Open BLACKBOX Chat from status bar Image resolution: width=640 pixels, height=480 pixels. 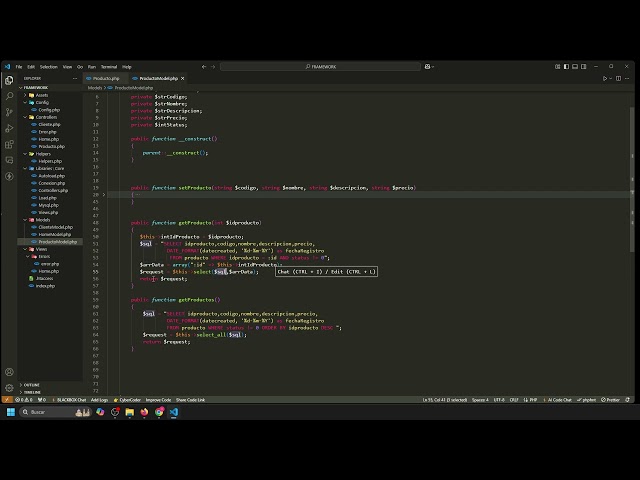(x=69, y=400)
